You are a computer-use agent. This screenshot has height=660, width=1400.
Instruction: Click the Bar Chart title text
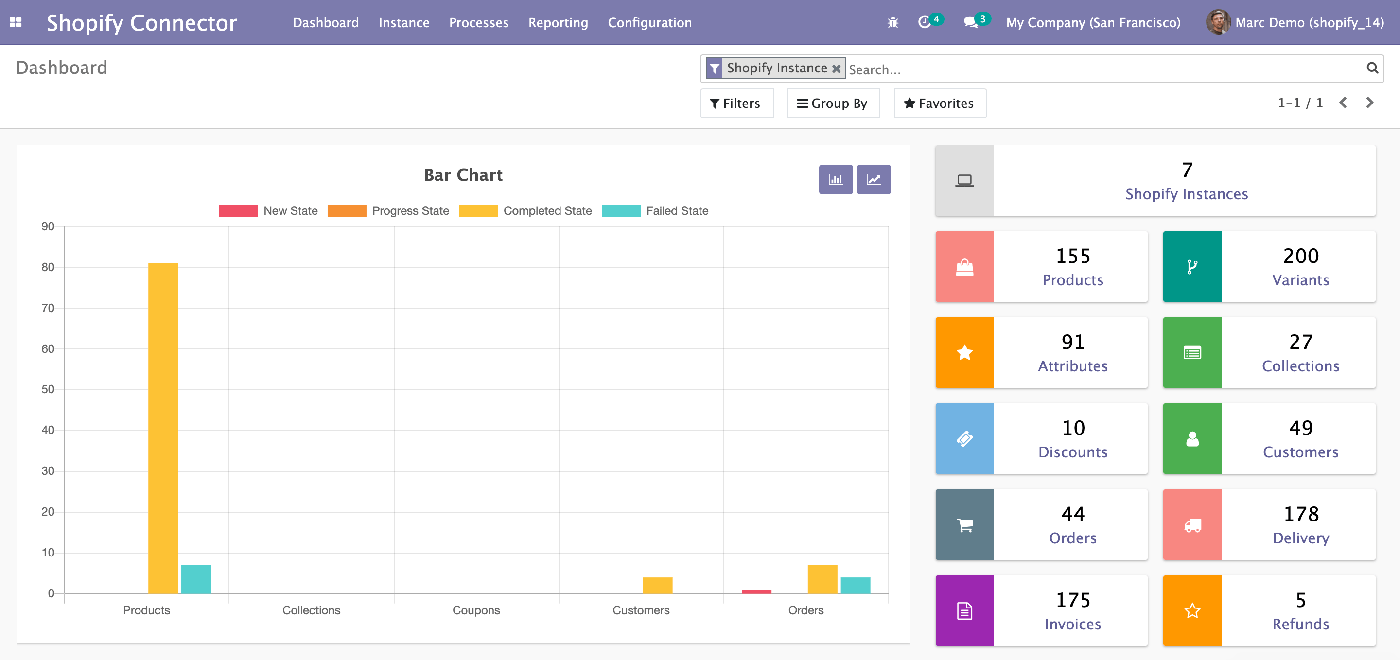[463, 175]
